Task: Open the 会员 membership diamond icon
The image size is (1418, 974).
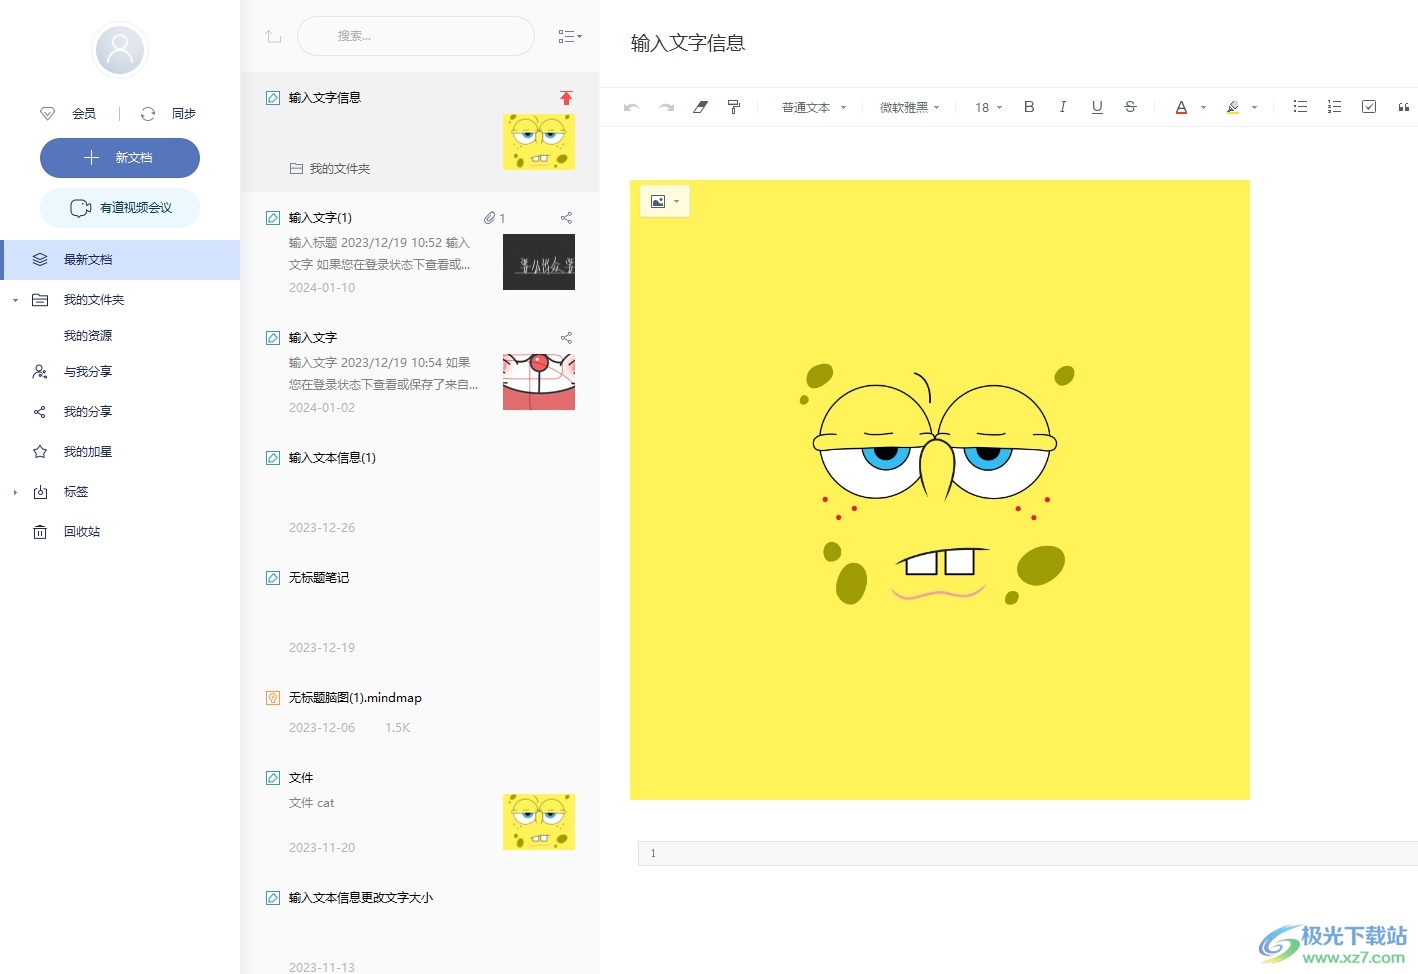Action: click(x=47, y=114)
